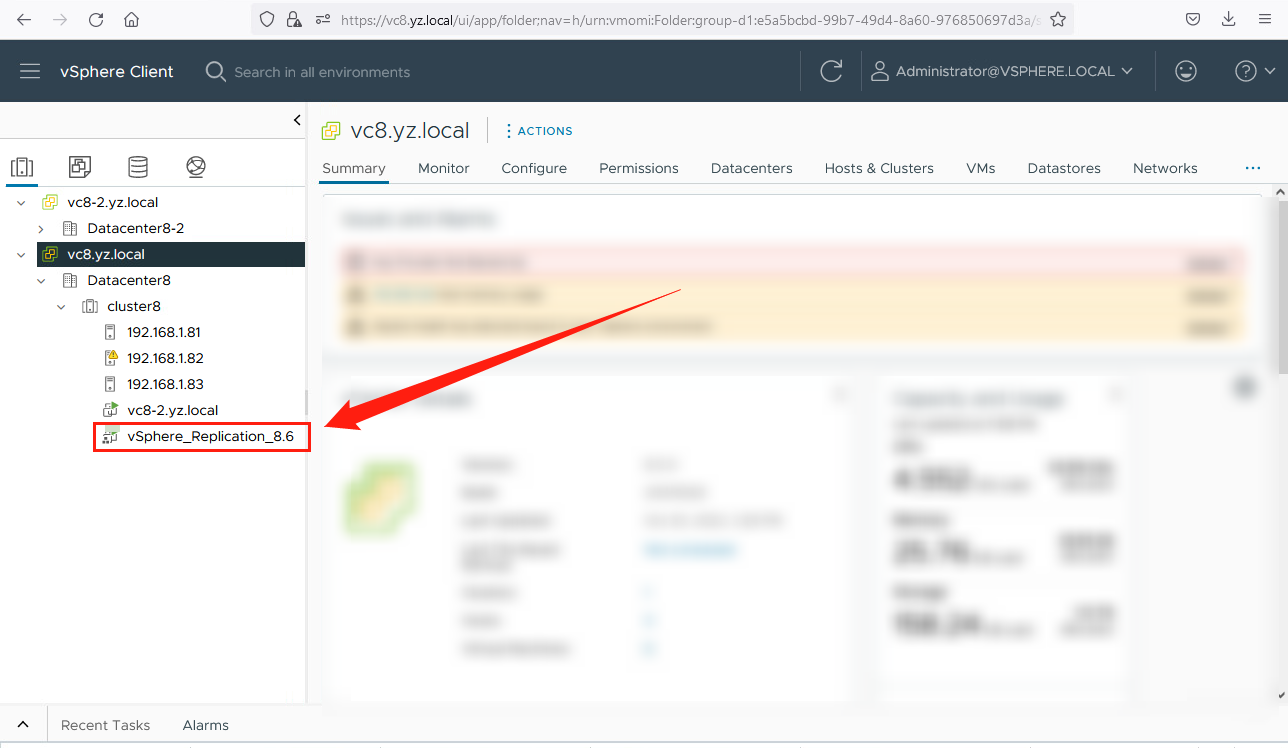Click the host icon beside 192.168.1.83
The width and height of the screenshot is (1288, 748).
tap(111, 384)
